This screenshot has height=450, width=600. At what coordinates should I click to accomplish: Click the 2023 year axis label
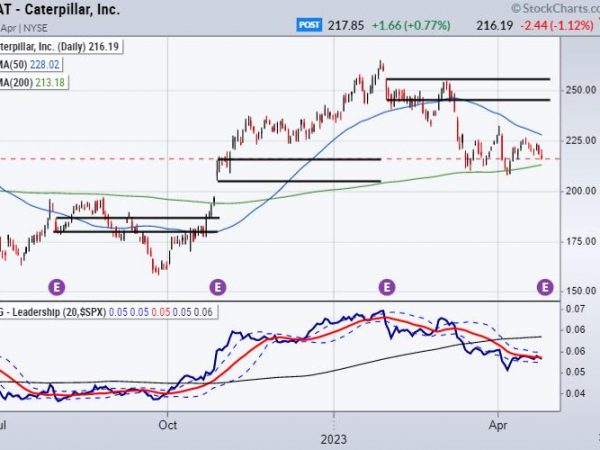(334, 440)
